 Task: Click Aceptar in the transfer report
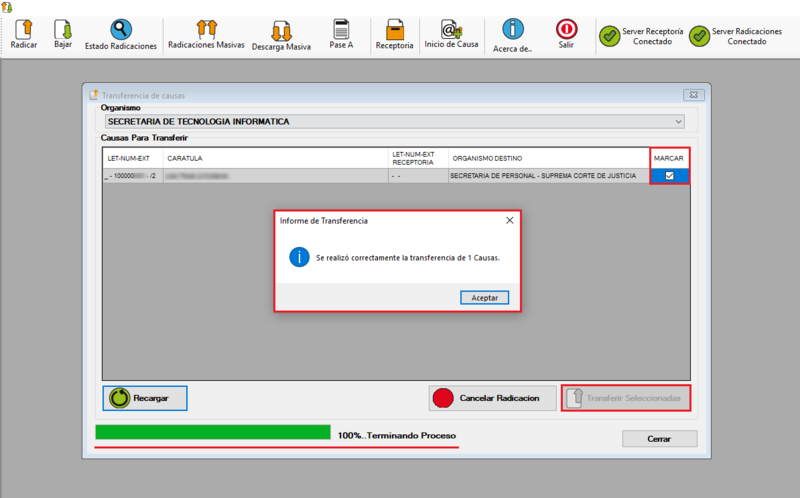click(484, 297)
